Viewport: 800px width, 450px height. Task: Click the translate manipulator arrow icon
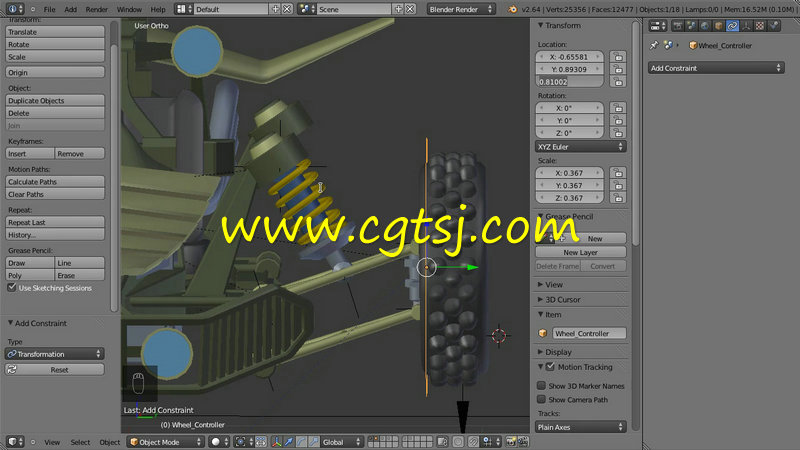coord(288,442)
